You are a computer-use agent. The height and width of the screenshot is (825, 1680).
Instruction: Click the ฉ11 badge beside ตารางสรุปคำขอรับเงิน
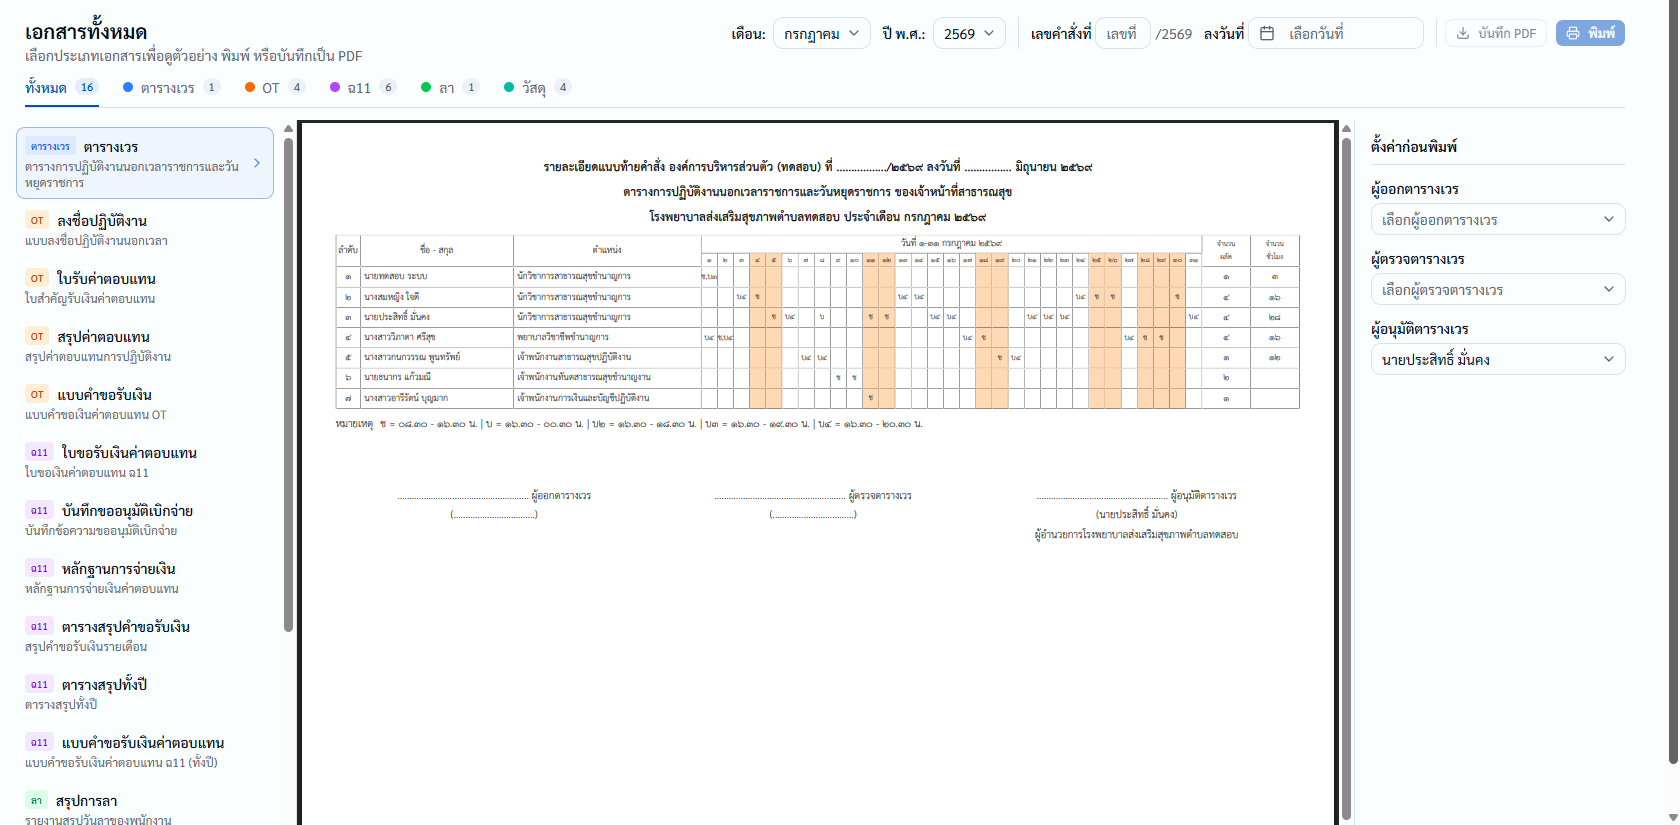point(39,626)
